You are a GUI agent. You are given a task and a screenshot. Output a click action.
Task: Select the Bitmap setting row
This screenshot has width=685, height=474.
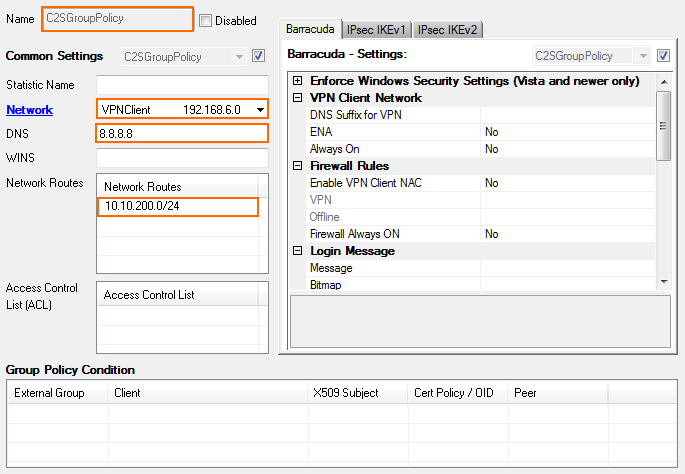(x=481, y=284)
